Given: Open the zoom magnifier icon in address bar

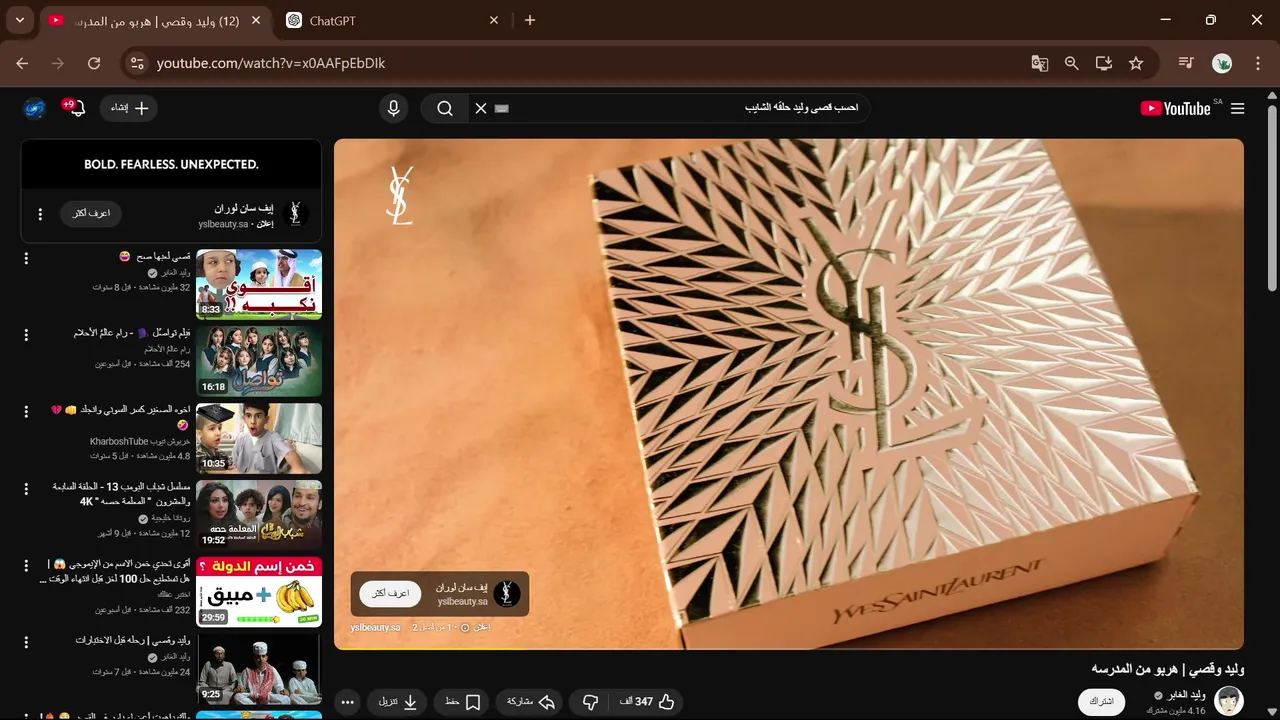Looking at the screenshot, I should (x=1072, y=63).
